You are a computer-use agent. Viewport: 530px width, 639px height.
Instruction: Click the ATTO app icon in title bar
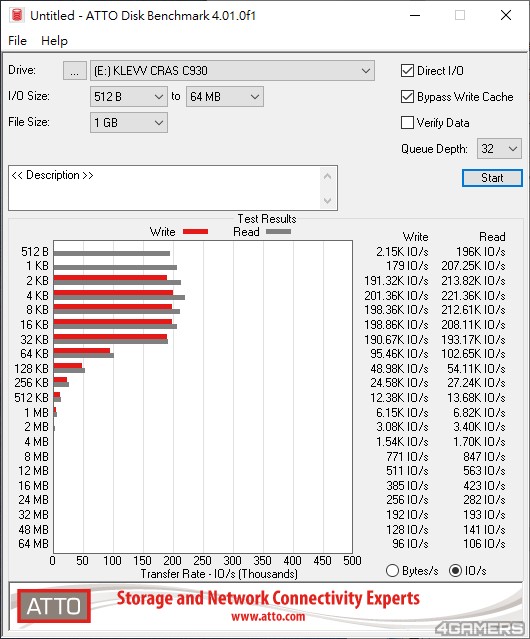click(17, 15)
